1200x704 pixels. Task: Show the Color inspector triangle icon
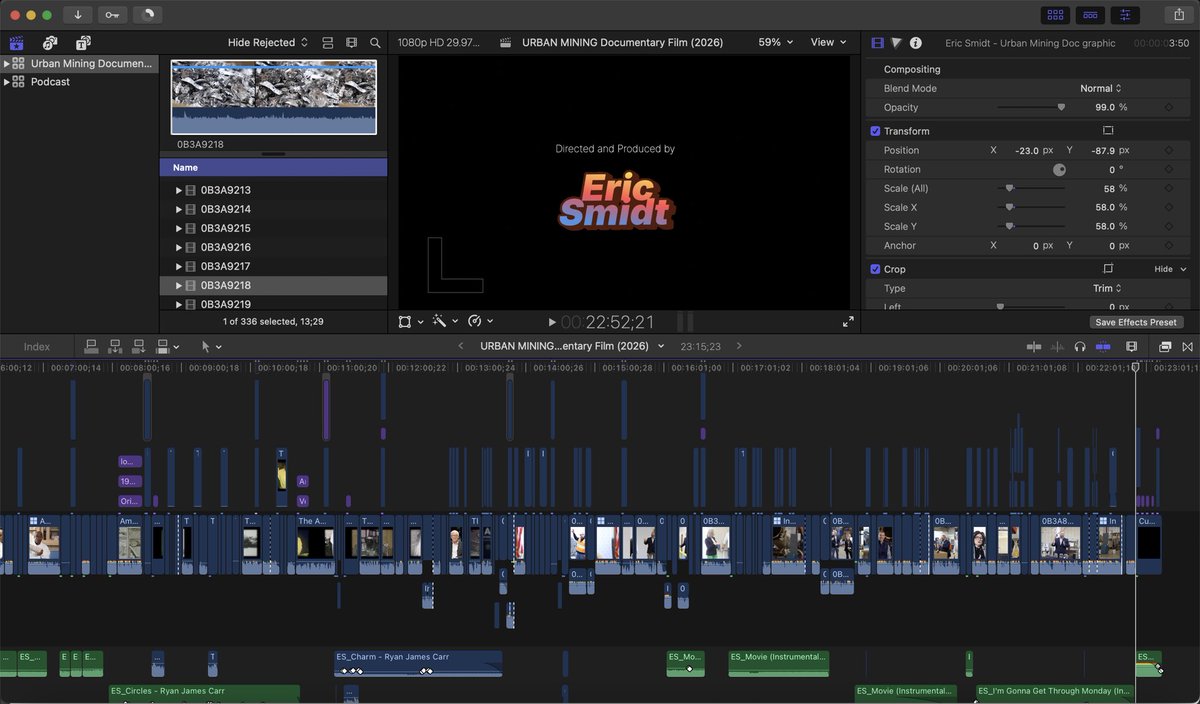click(x=896, y=43)
